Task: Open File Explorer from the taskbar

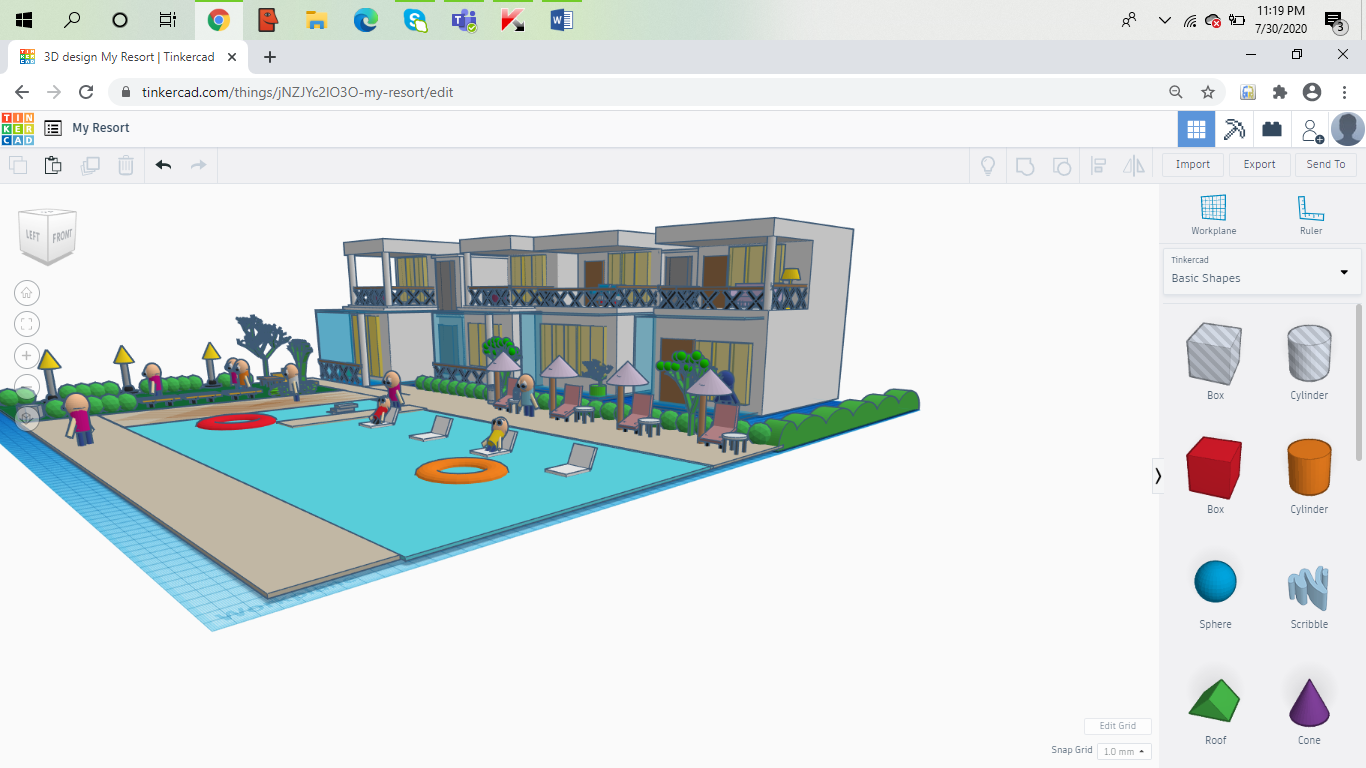Action: point(316,20)
